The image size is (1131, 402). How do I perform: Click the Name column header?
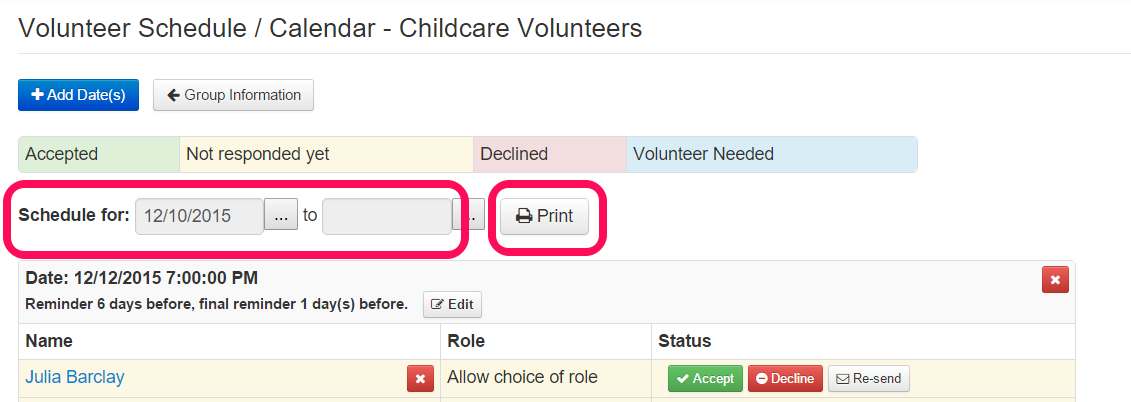click(49, 341)
